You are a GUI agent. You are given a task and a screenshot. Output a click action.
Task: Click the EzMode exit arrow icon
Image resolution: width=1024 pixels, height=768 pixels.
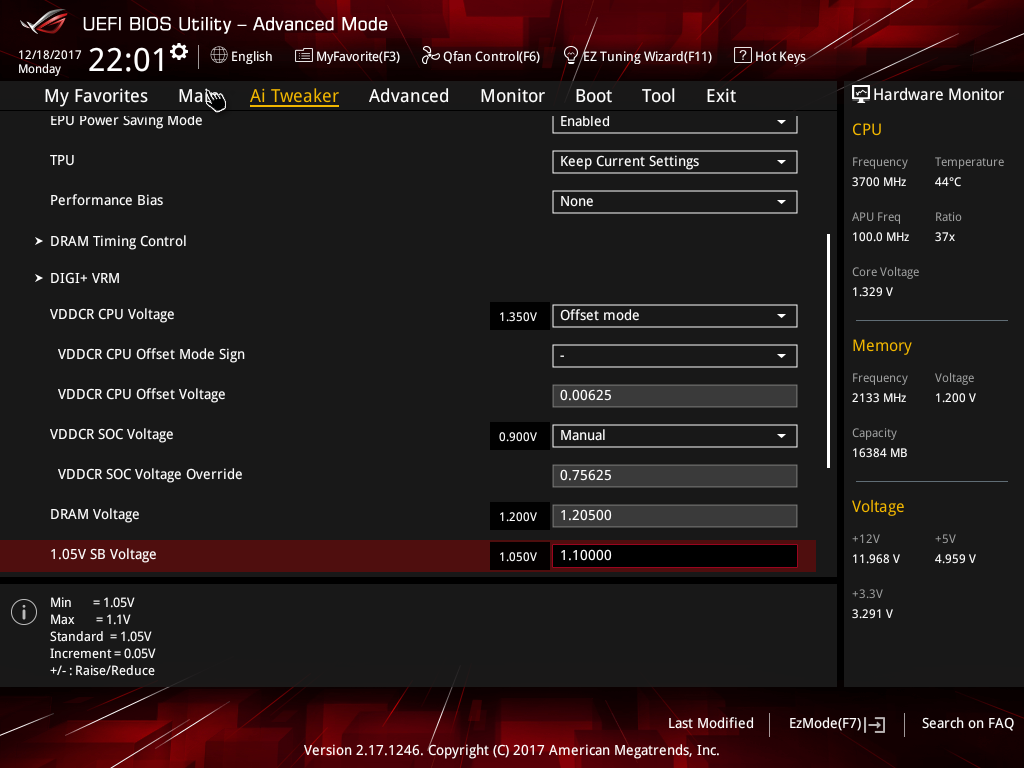(x=876, y=724)
